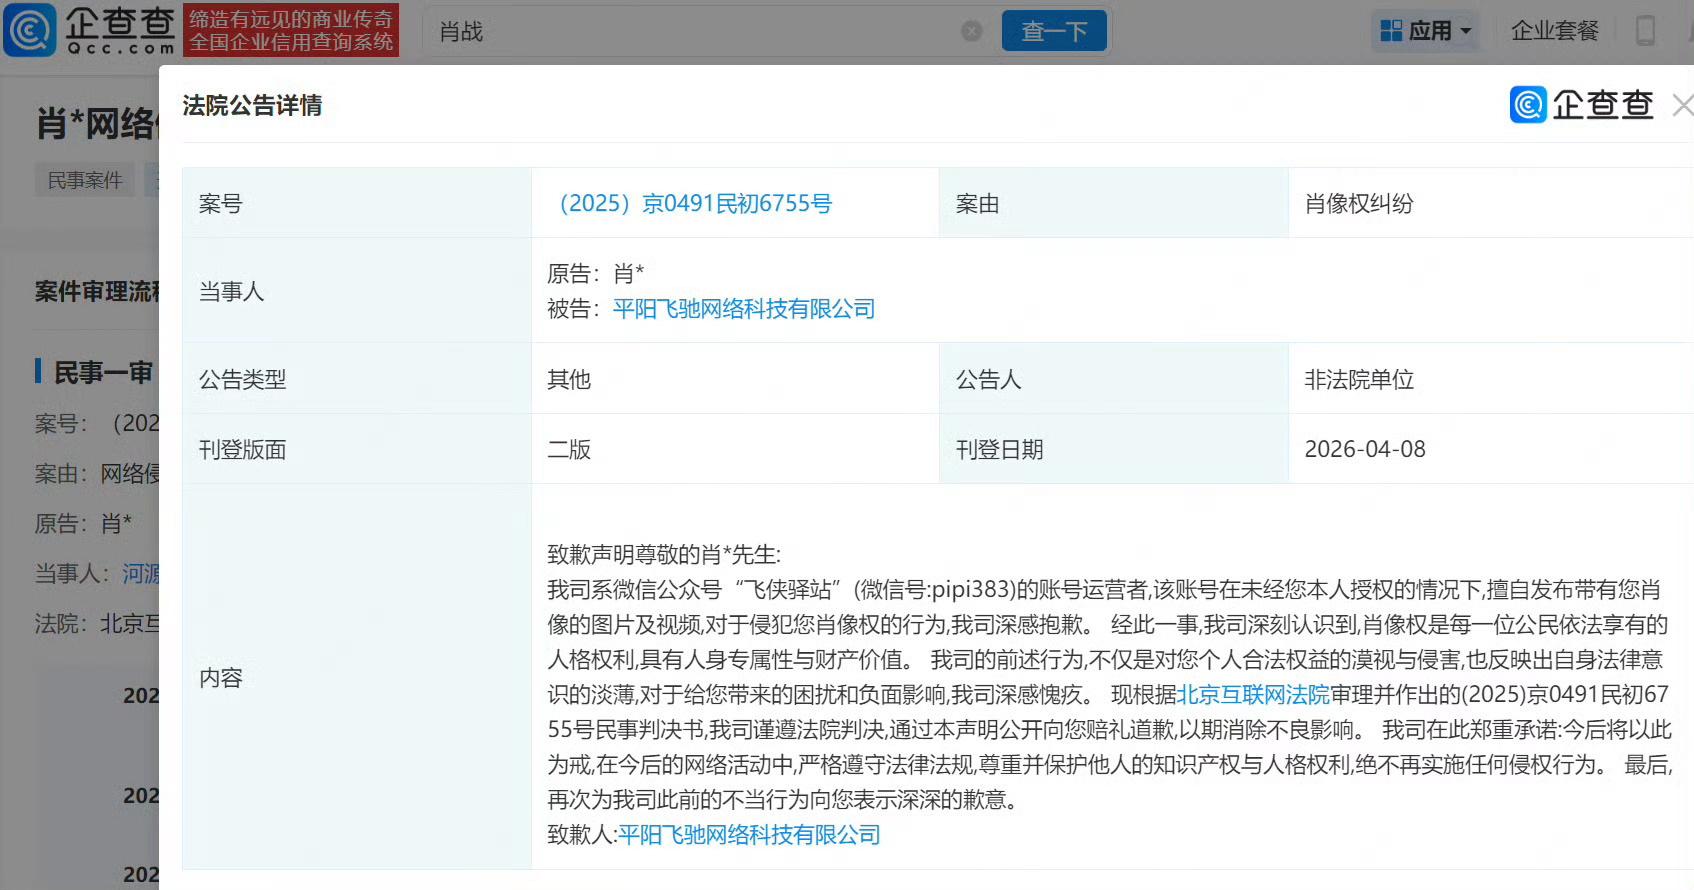Click the red slogan banner beside logo

pyautogui.click(x=291, y=30)
